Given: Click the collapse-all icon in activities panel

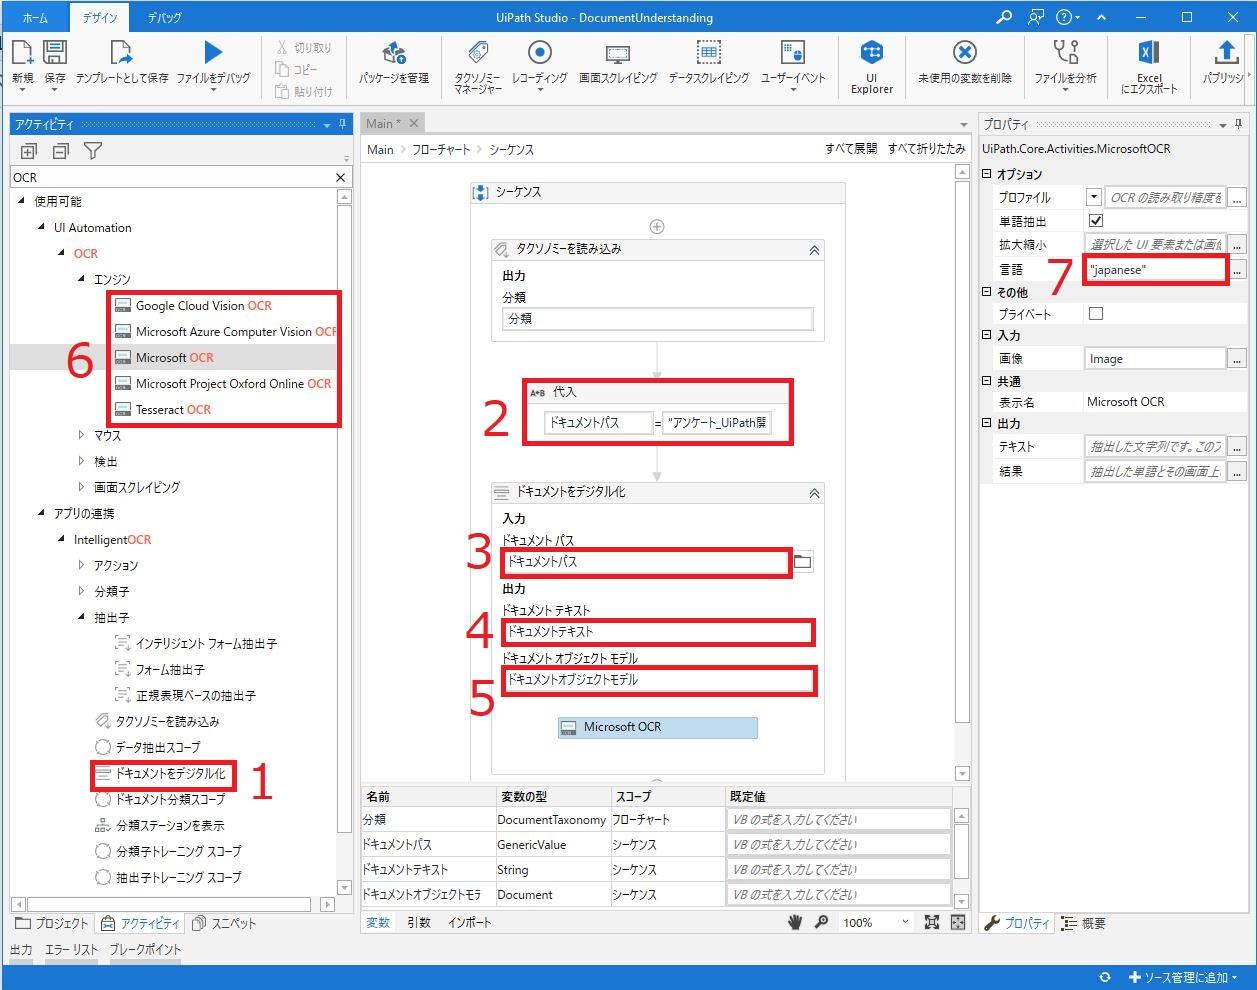Looking at the screenshot, I should pyautogui.click(x=61, y=151).
